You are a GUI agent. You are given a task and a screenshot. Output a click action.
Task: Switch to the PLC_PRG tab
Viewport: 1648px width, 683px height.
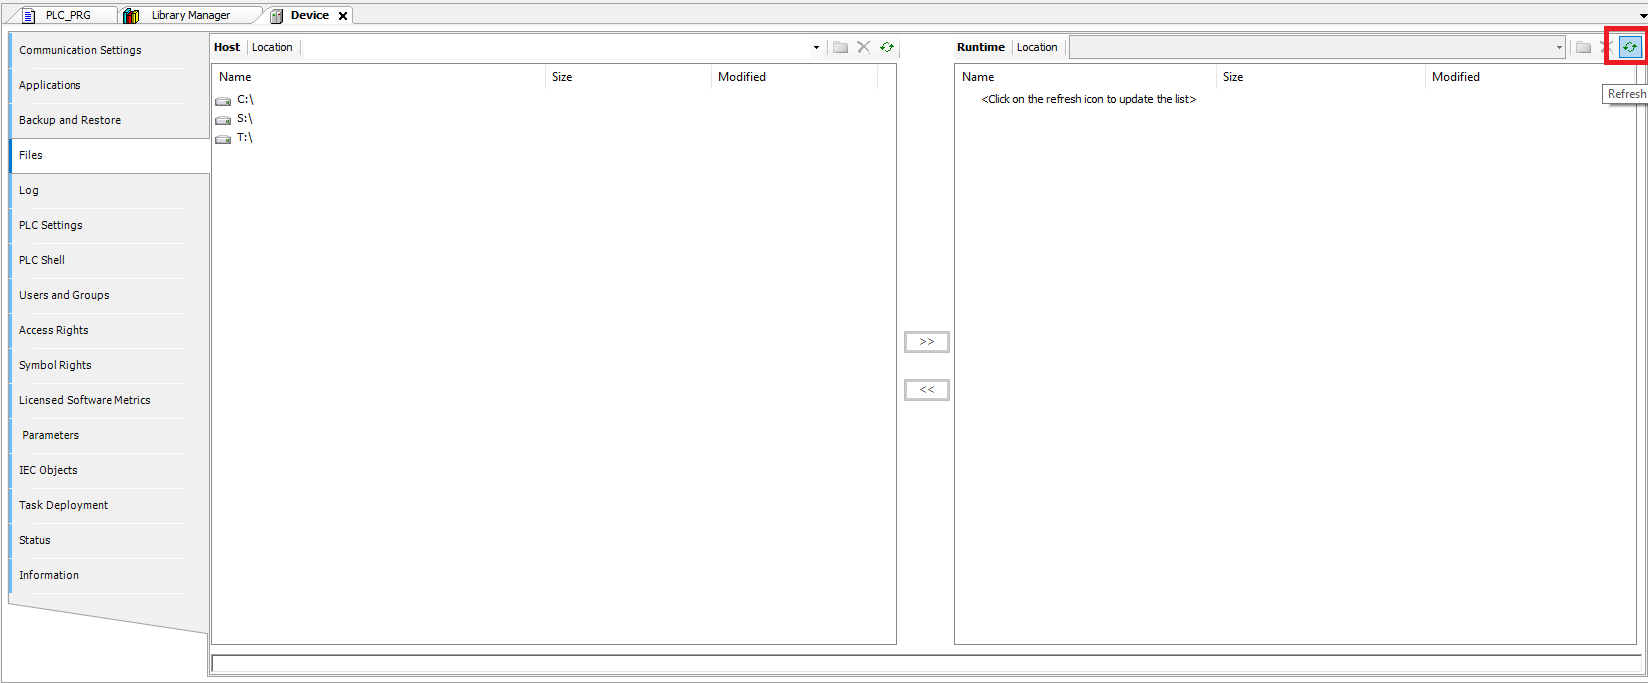[x=68, y=15]
